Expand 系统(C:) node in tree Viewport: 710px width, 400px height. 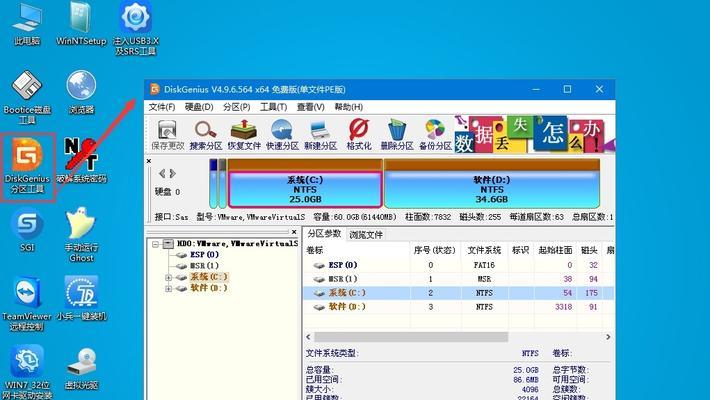pyautogui.click(x=168, y=277)
